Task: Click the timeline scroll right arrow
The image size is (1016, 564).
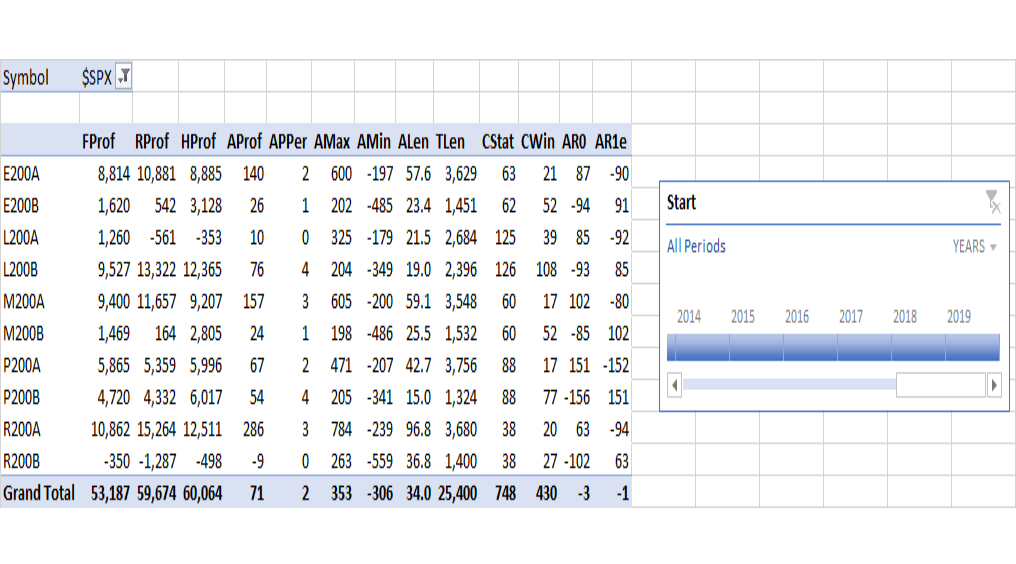Action: [x=994, y=386]
